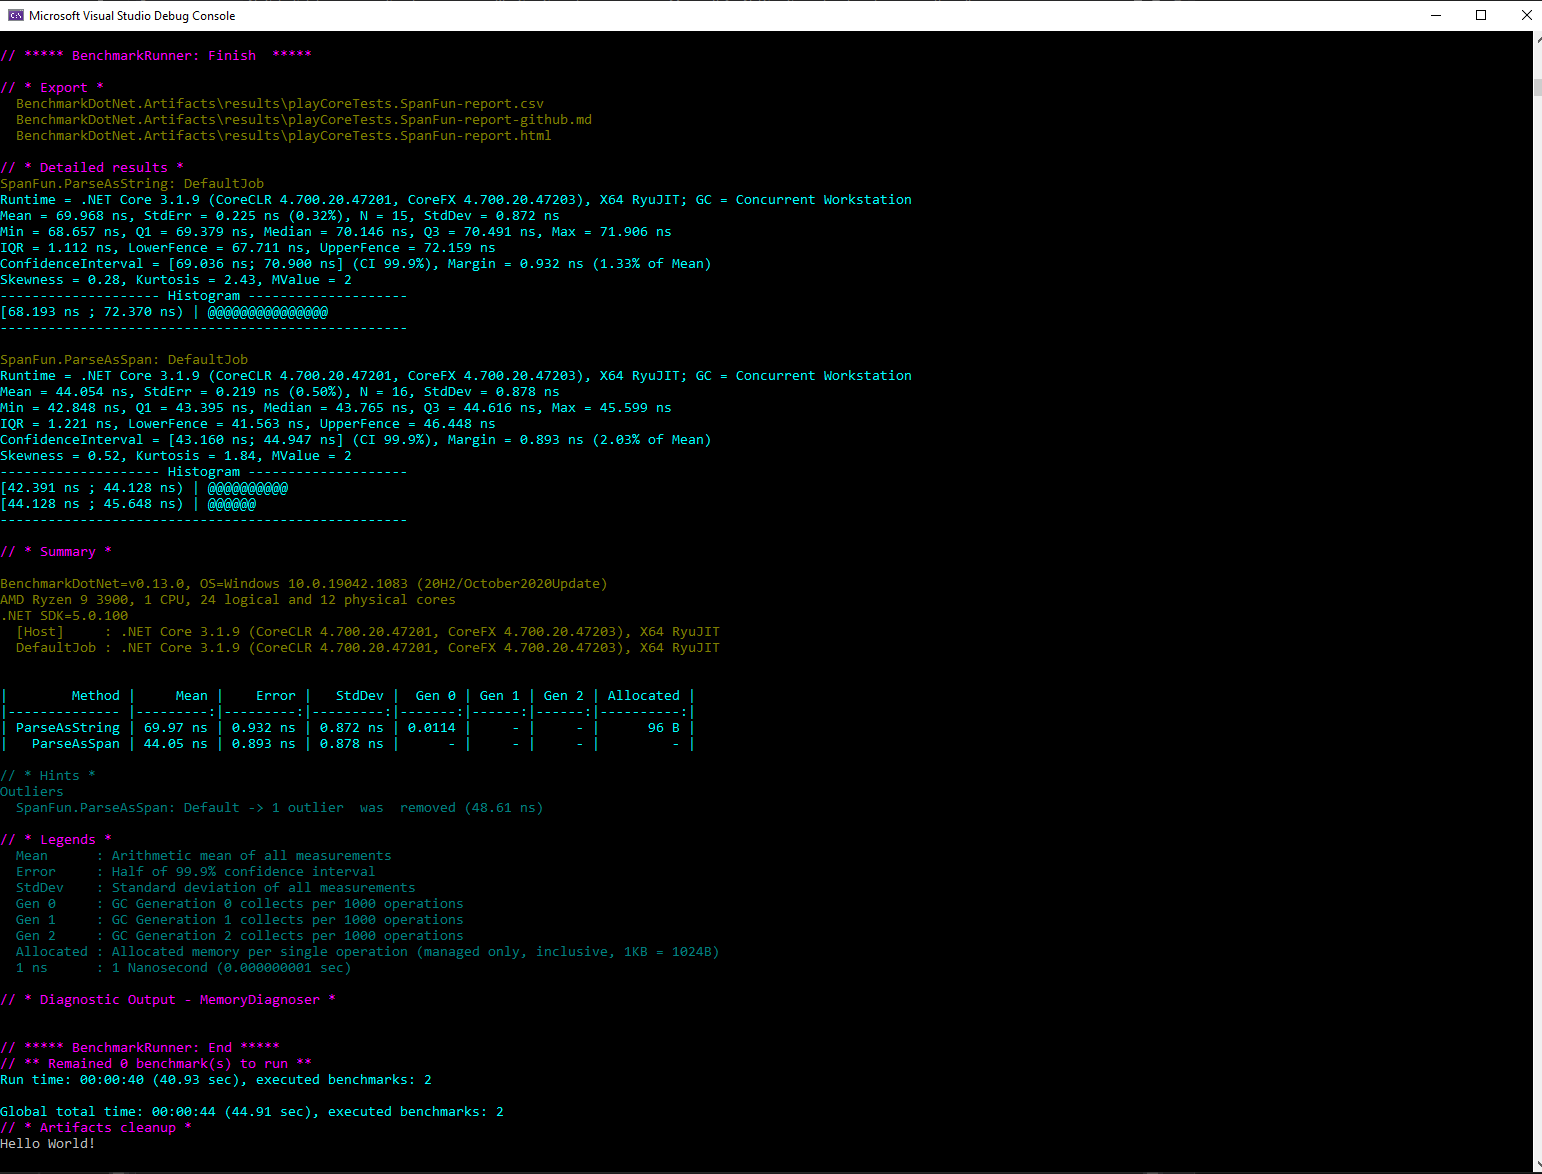Click the '// * Detailed results *' heading

pyautogui.click(x=92, y=168)
